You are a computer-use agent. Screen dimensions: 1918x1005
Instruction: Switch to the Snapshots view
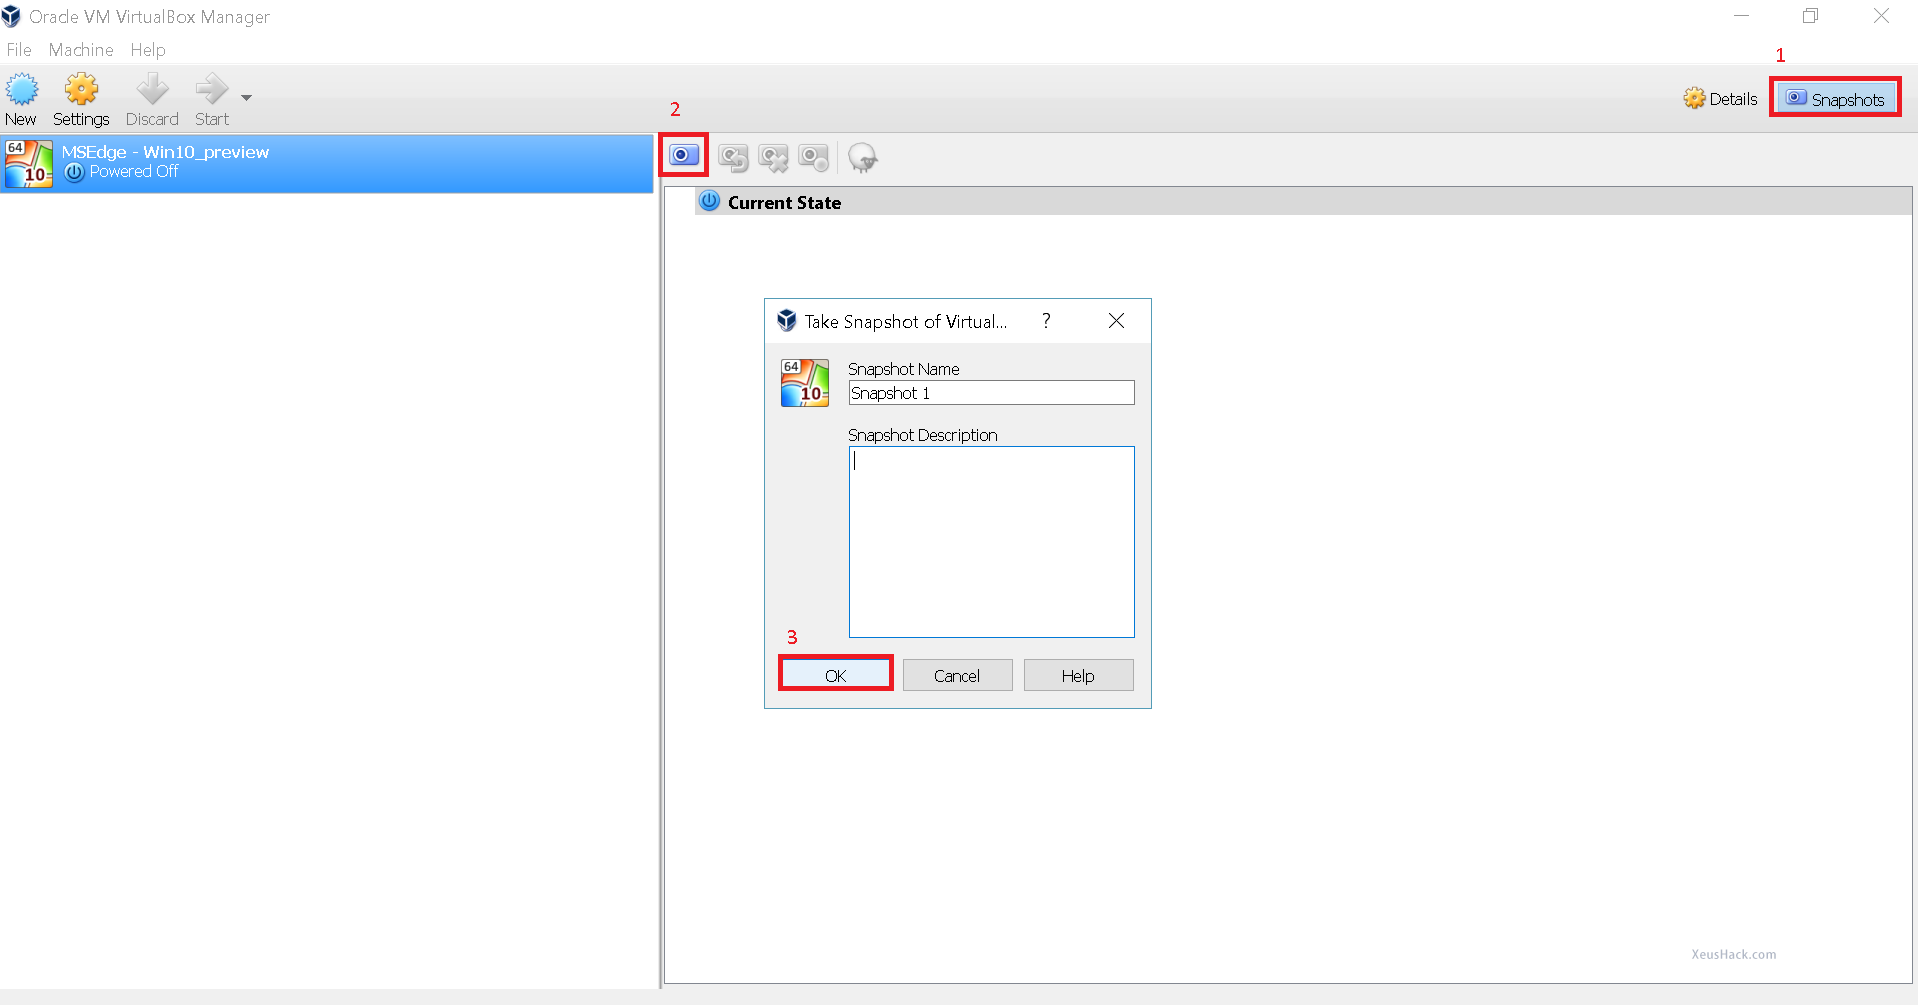point(1835,98)
